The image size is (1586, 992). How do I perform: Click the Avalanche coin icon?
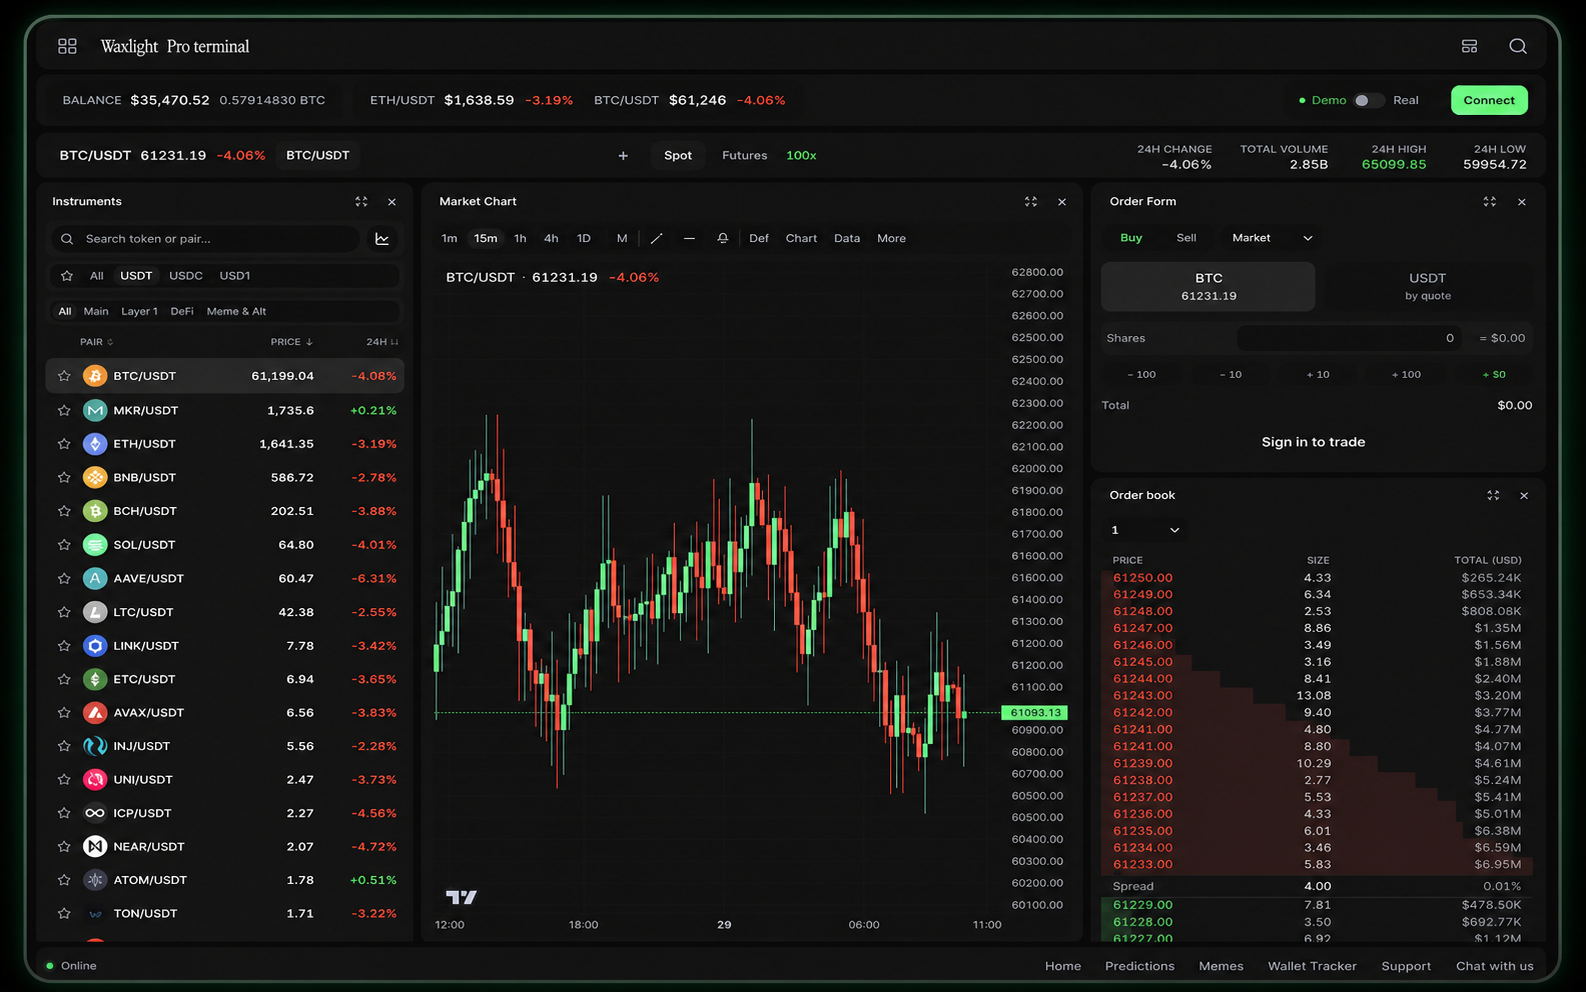(x=95, y=712)
